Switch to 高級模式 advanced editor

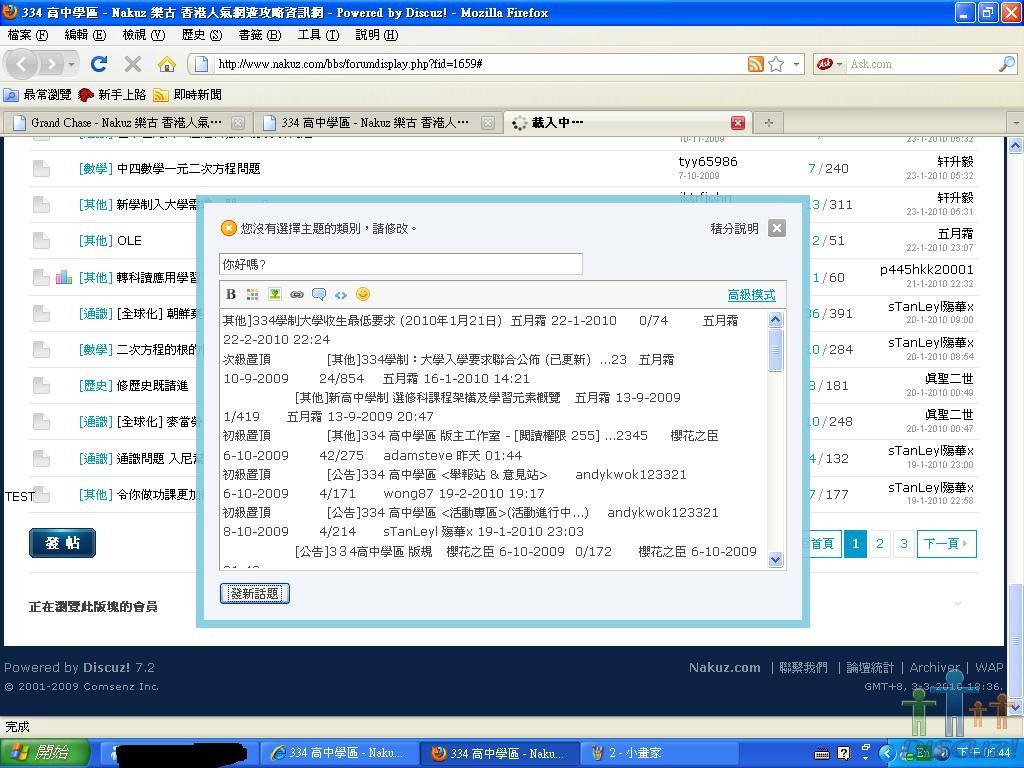point(751,295)
